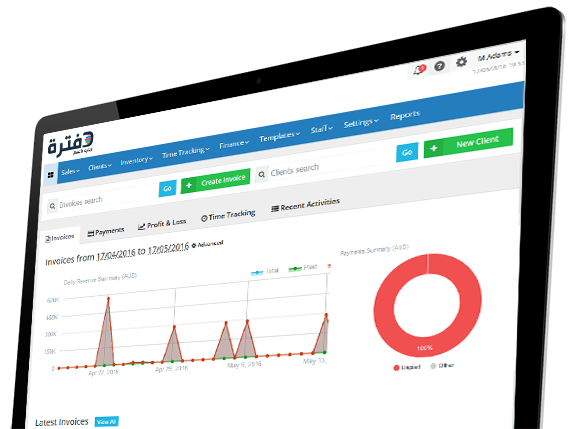This screenshot has height=429, width=576.
Task: Switch to the Payments tab
Action: (106, 232)
